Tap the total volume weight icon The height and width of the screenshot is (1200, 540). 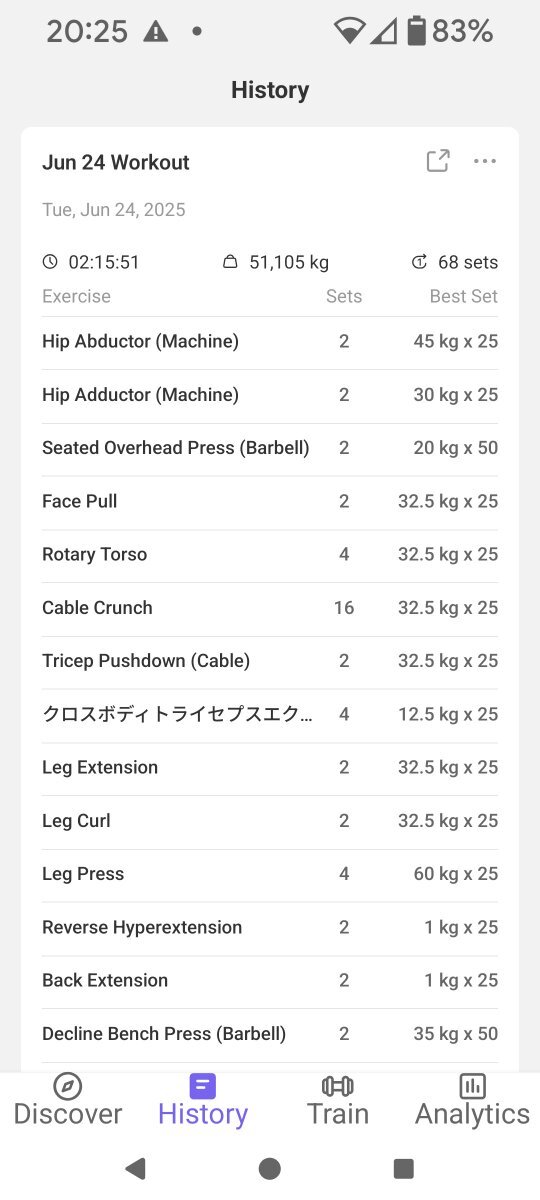pyautogui.click(x=230, y=262)
